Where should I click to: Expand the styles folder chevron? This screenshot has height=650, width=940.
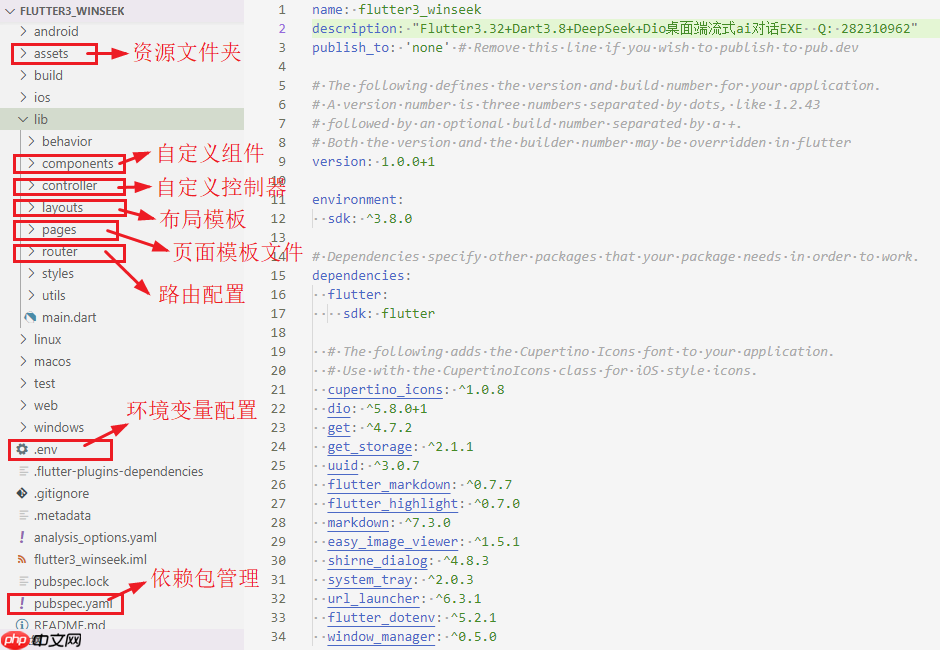(x=31, y=273)
